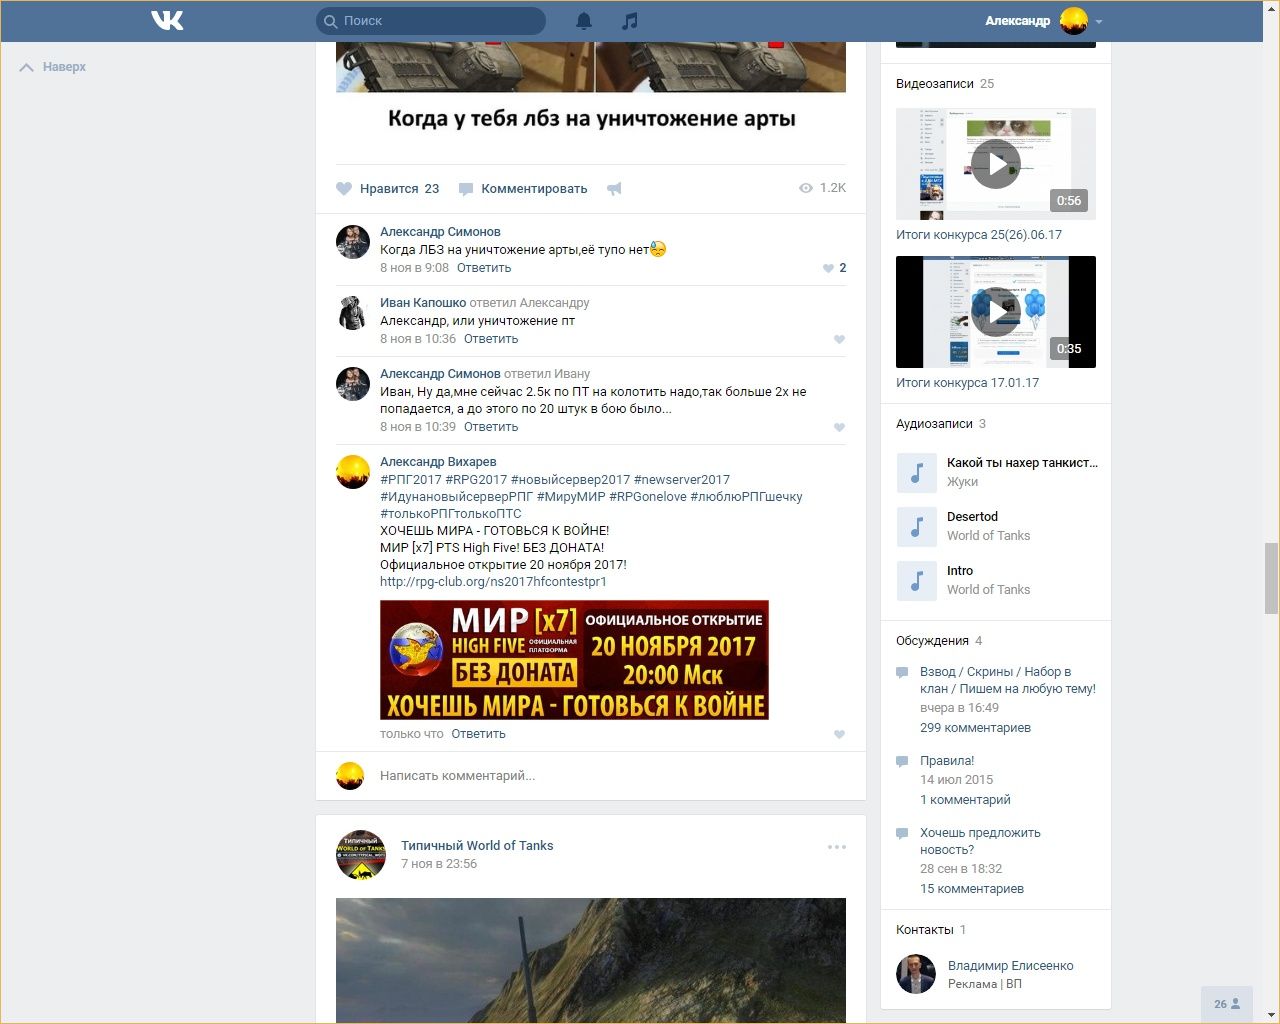Open video titled Итоги конкурса 17.01.17

[x=967, y=383]
